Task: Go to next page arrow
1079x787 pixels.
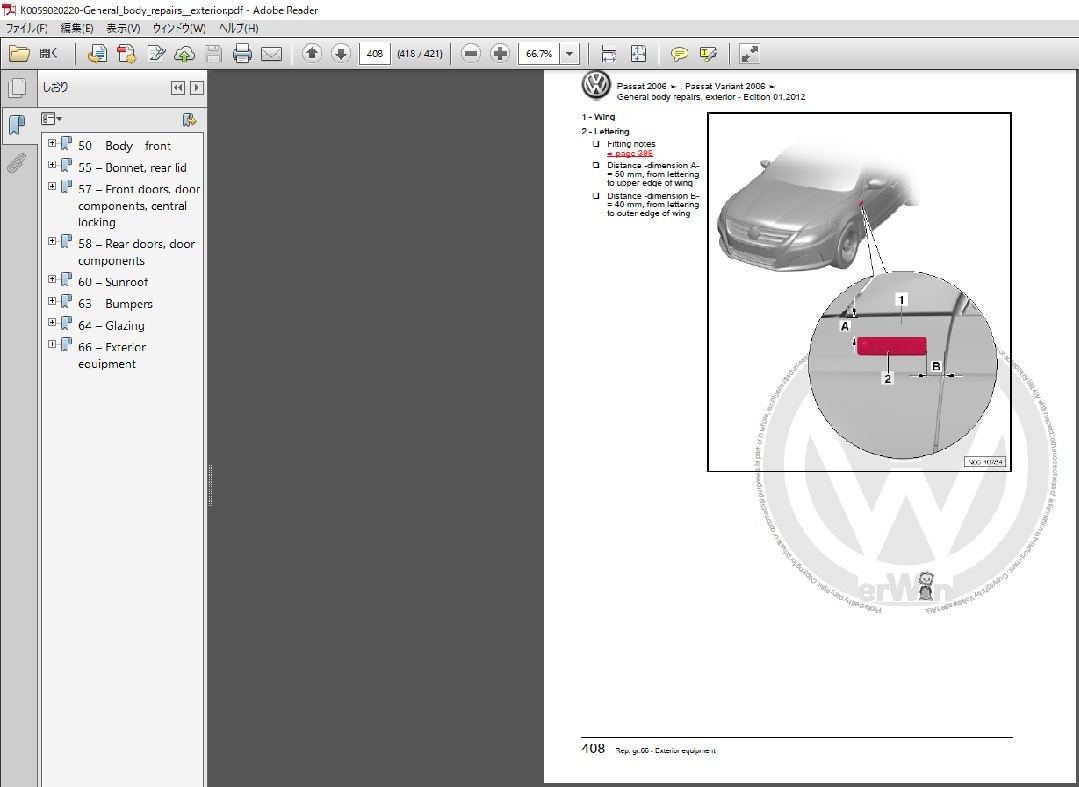Action: [341, 53]
